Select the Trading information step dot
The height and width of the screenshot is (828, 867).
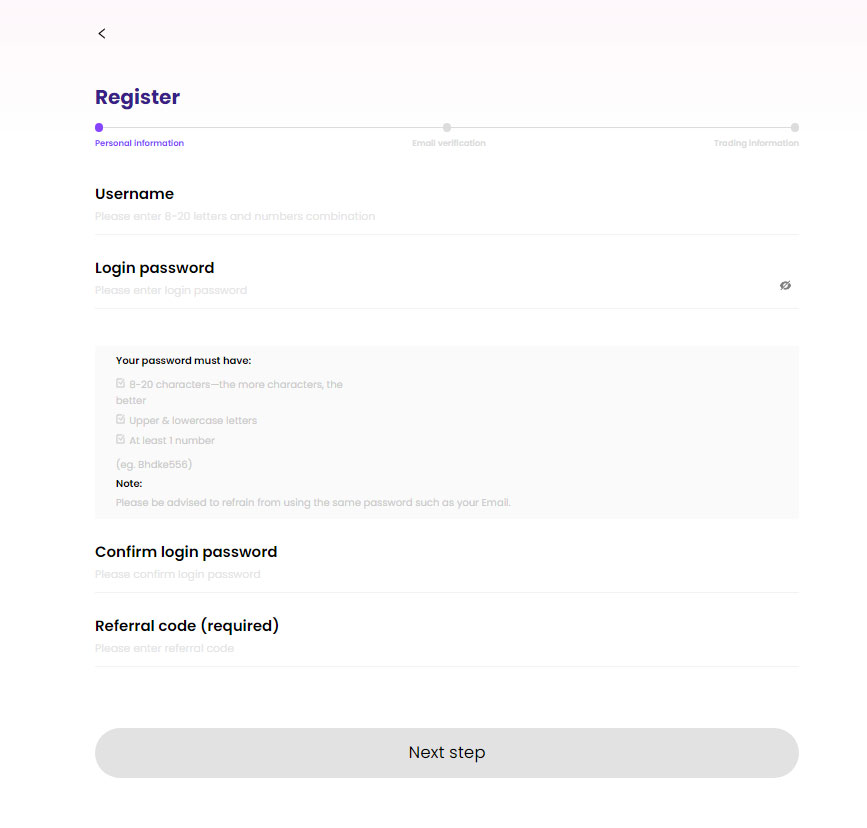[x=795, y=128]
